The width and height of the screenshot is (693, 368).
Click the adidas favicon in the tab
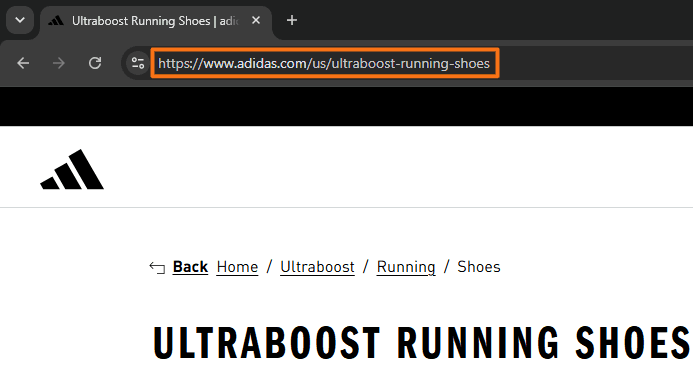[56, 21]
